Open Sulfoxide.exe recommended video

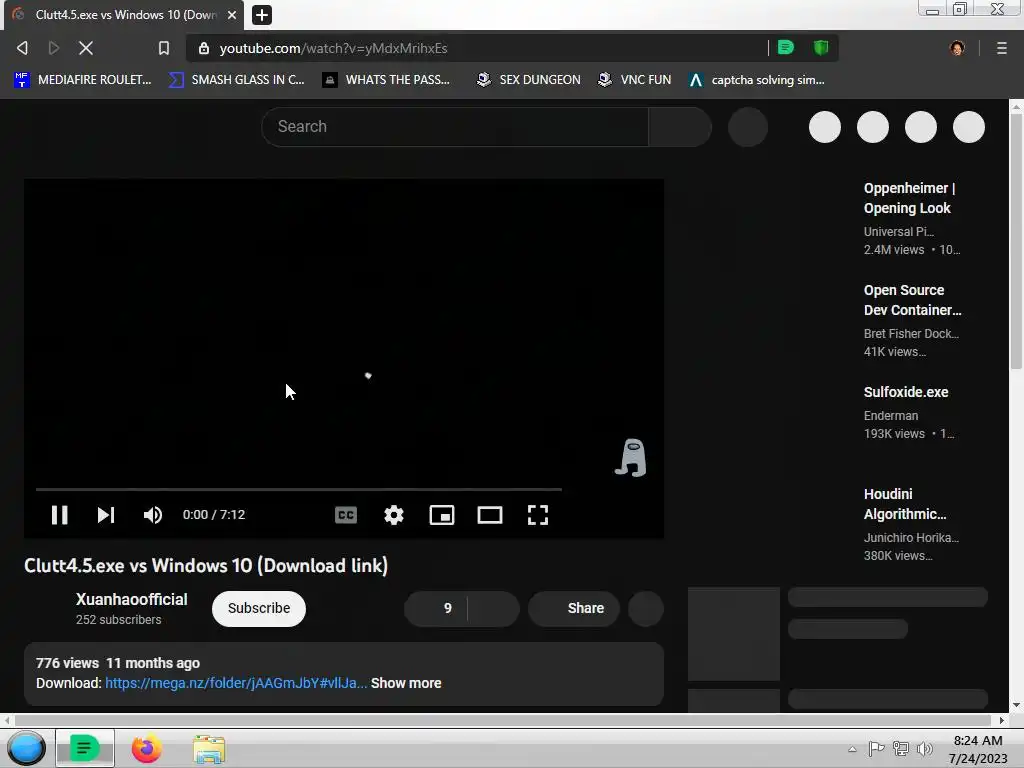point(906,392)
